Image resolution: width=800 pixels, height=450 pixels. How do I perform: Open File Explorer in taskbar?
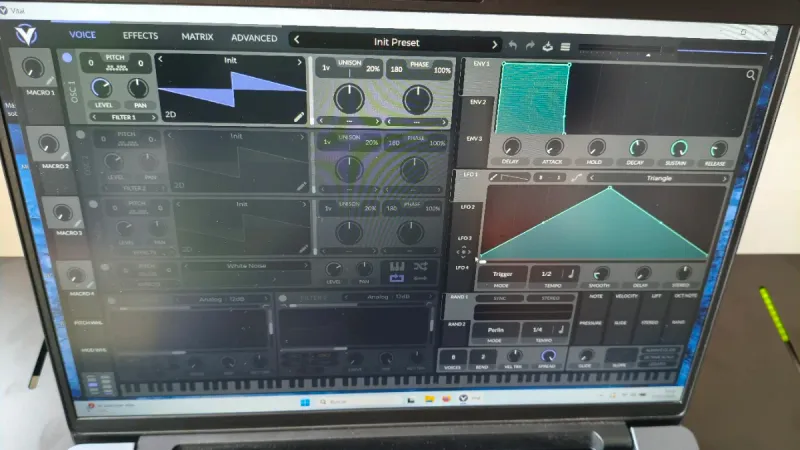pyautogui.click(x=430, y=399)
